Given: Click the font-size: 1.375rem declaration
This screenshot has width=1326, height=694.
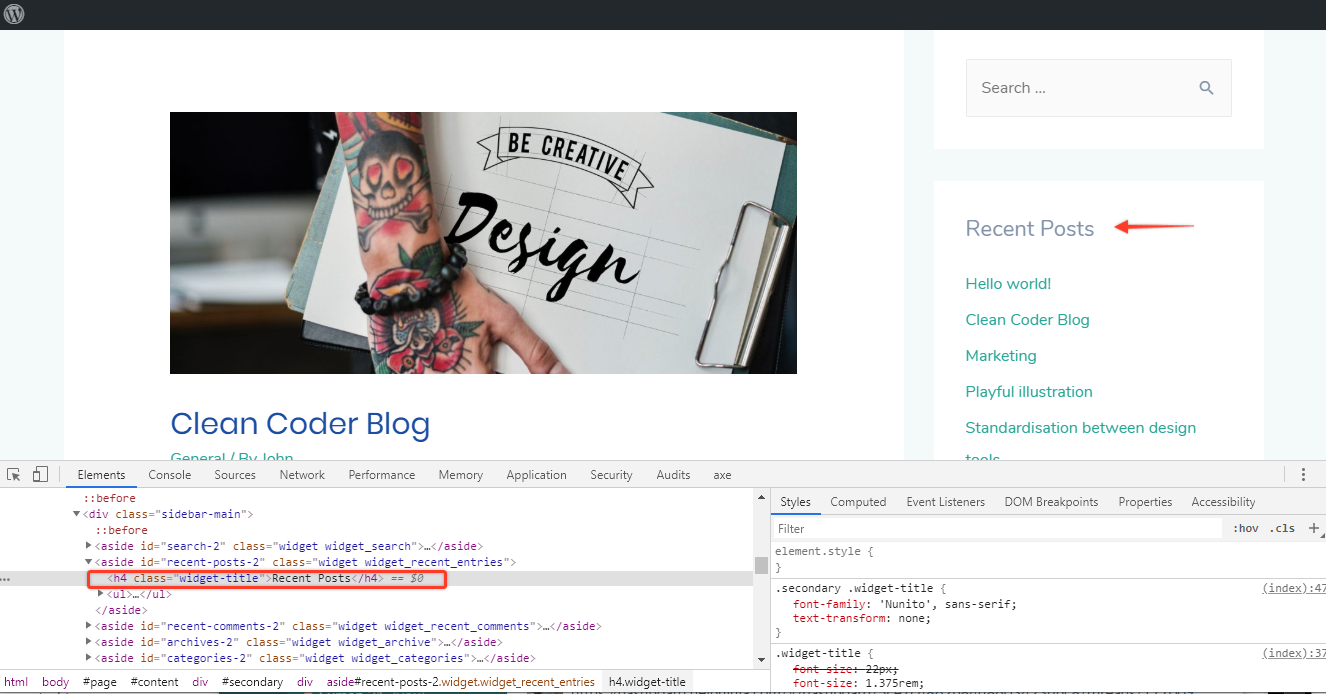Looking at the screenshot, I should [858, 683].
